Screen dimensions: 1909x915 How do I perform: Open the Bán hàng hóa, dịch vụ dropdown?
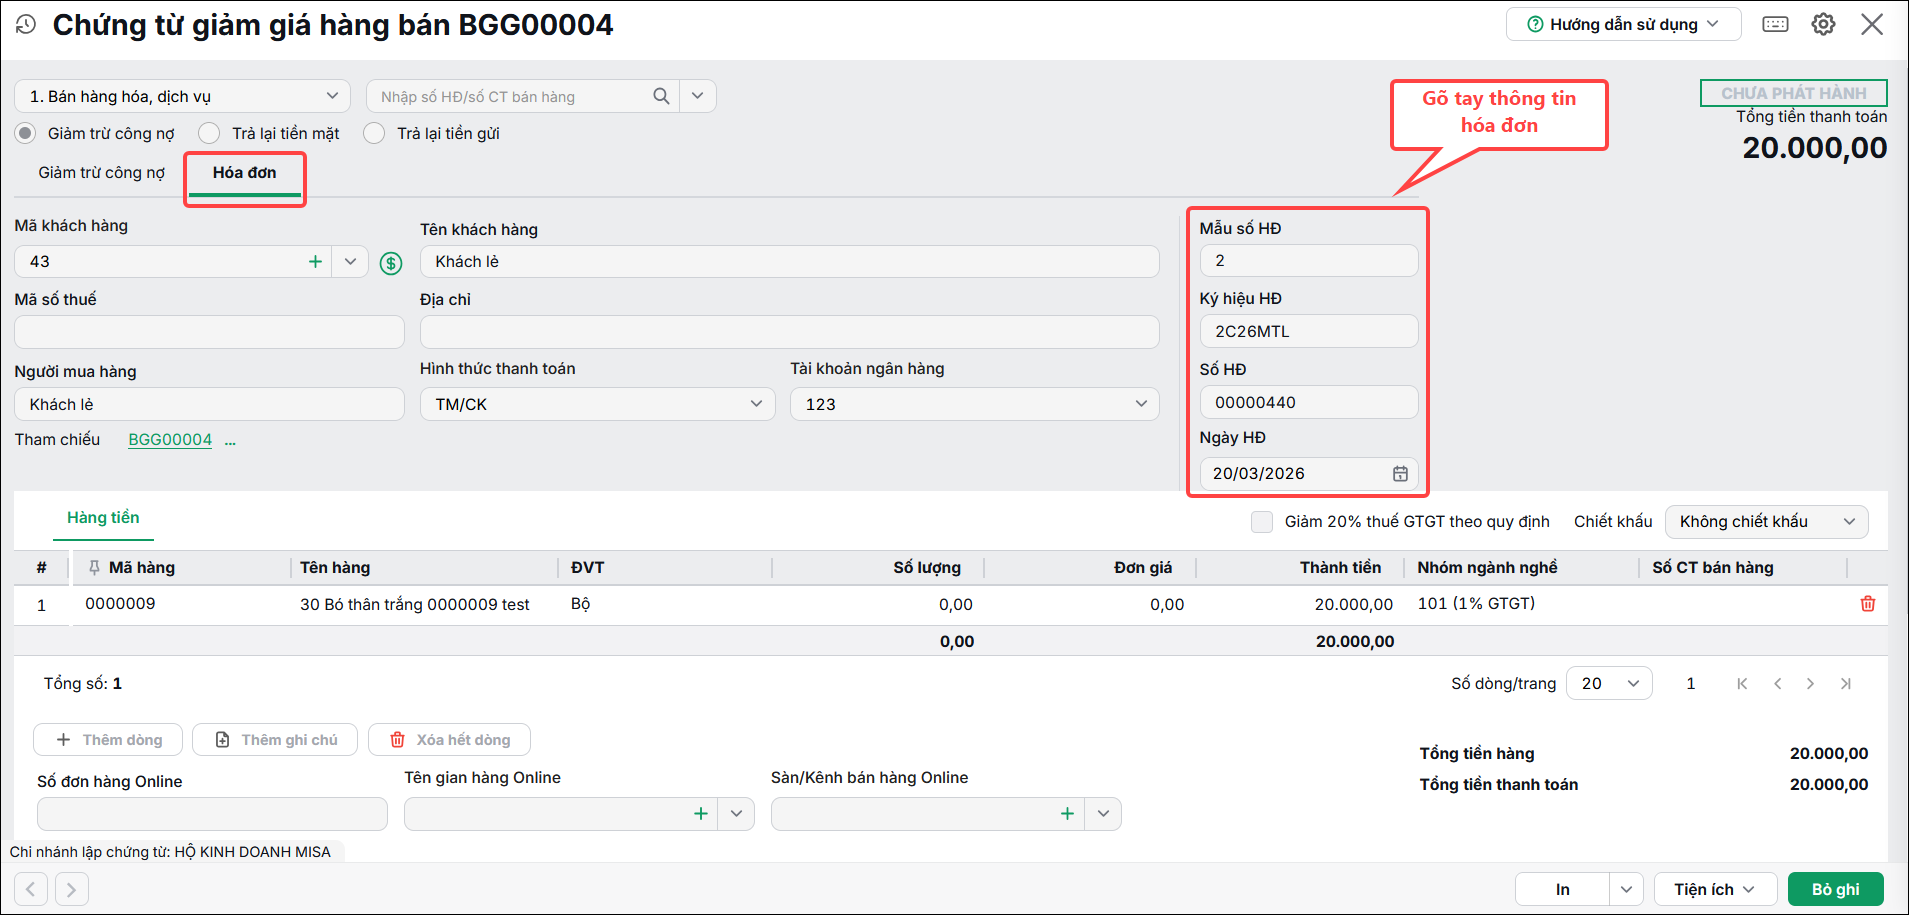pyautogui.click(x=182, y=96)
